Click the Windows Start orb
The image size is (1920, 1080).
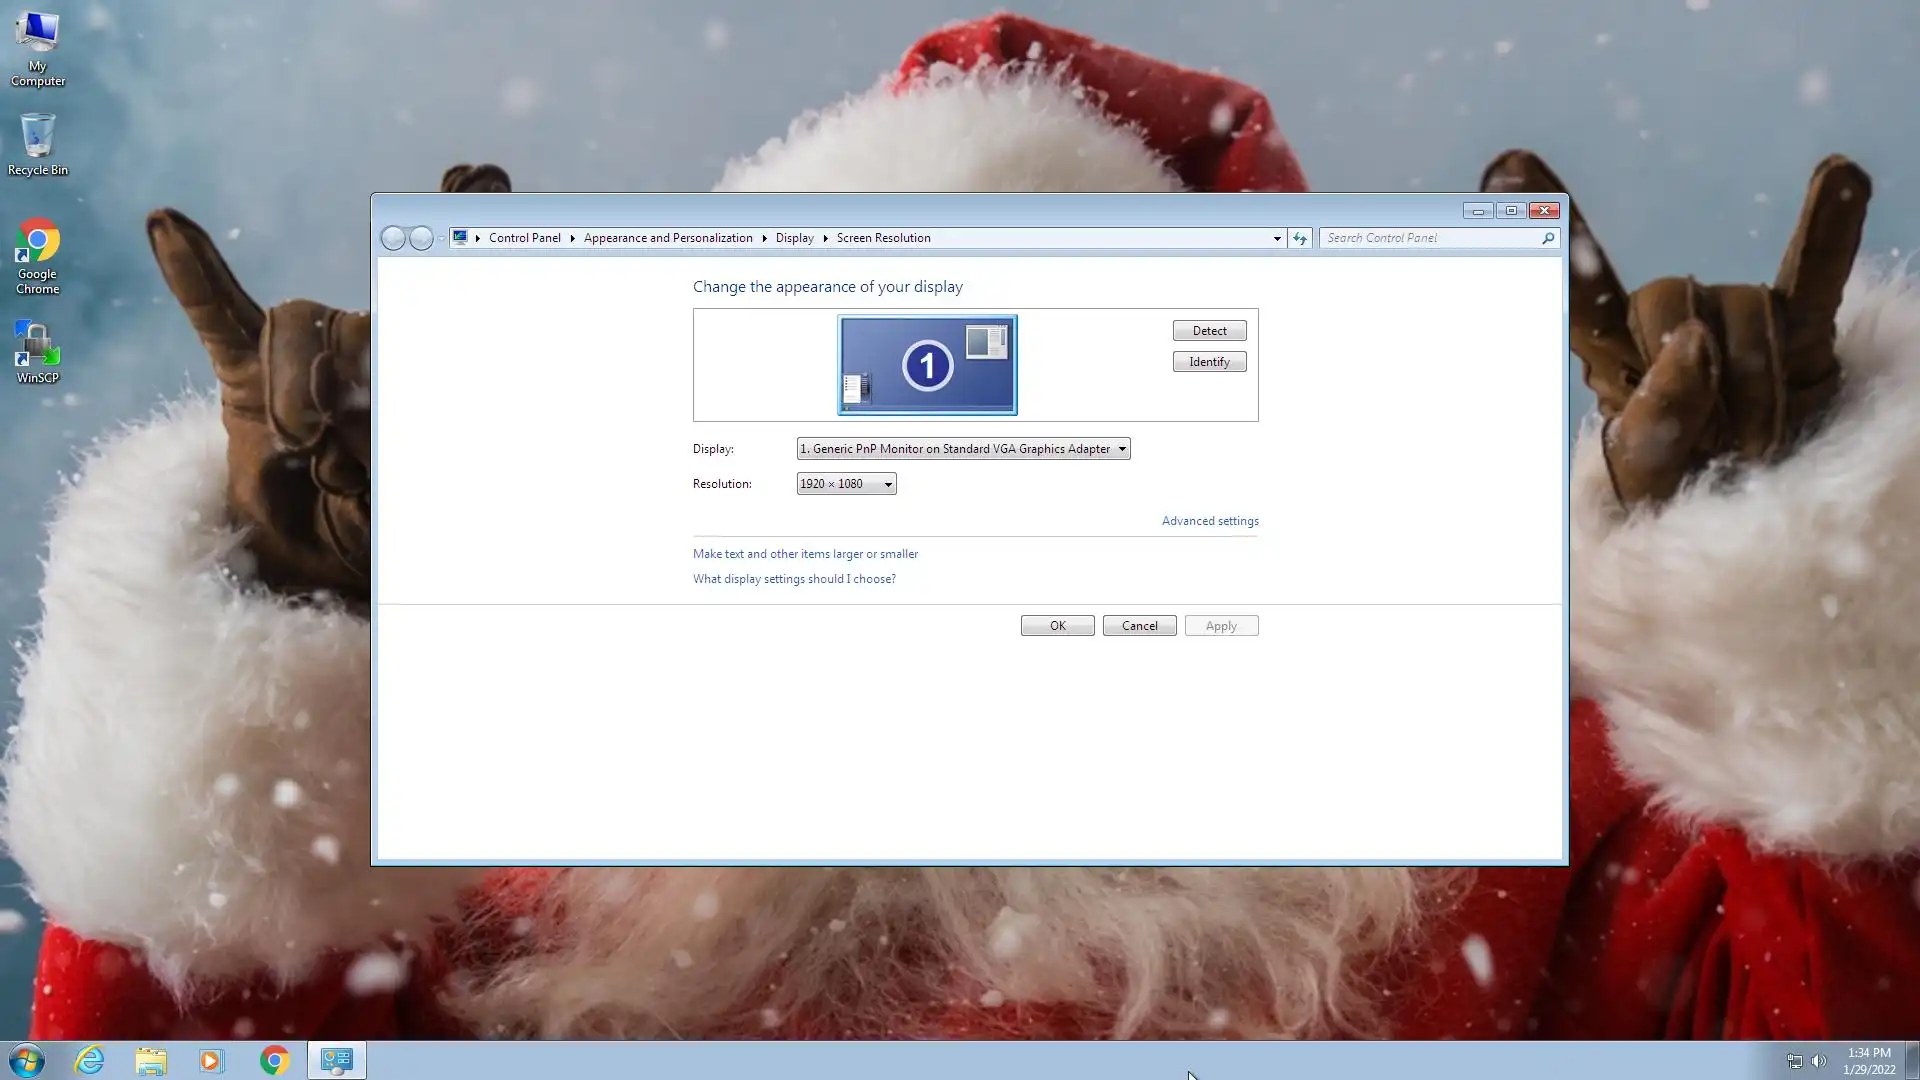pyautogui.click(x=27, y=1060)
